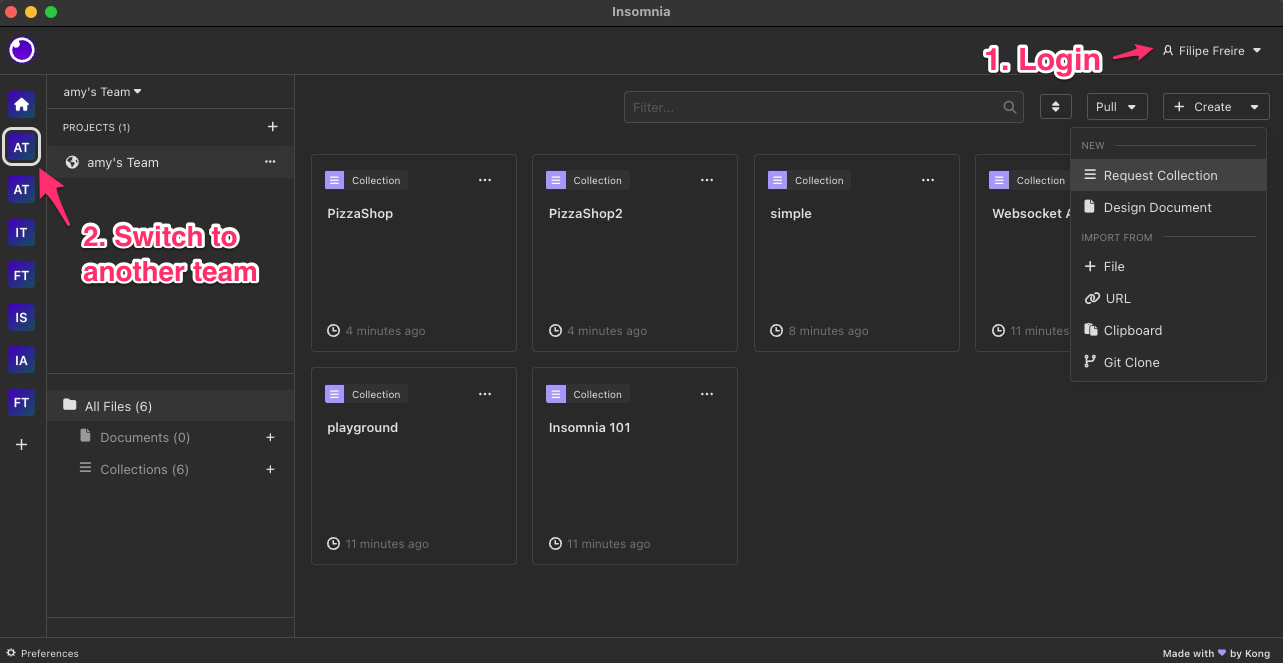Switch to the IA team
The image size is (1283, 663).
[21, 360]
